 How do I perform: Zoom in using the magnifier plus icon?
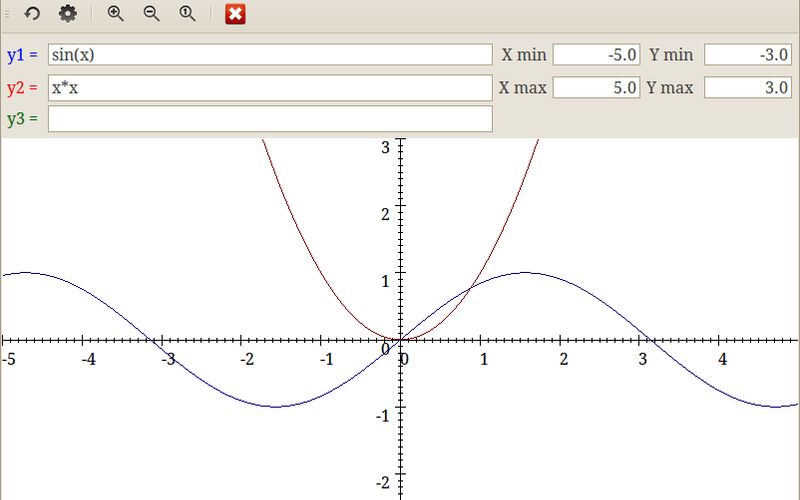point(116,14)
